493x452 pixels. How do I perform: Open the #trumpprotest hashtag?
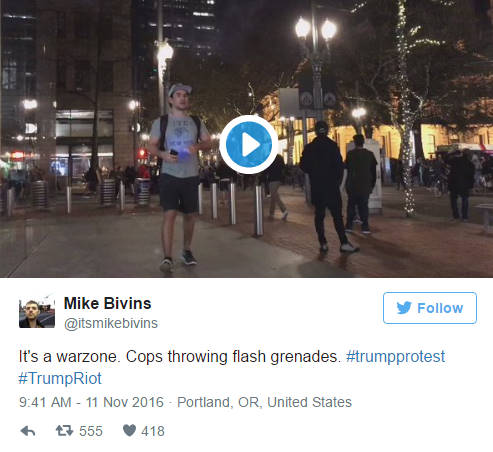pyautogui.click(x=395, y=356)
